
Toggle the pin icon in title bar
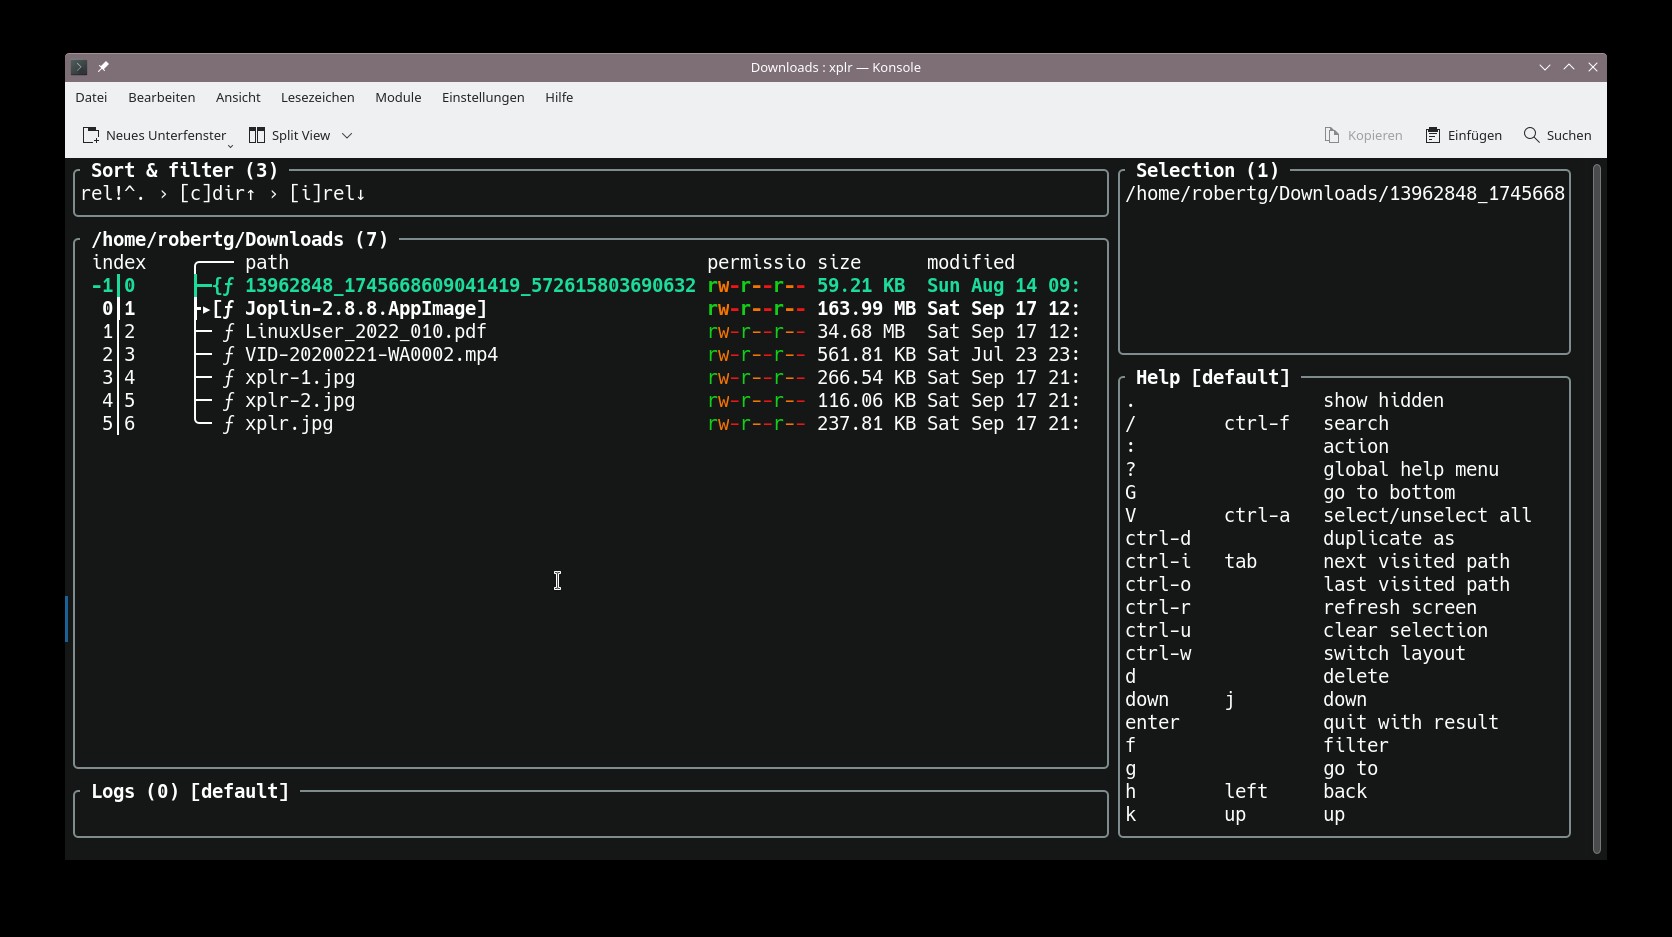coord(103,67)
